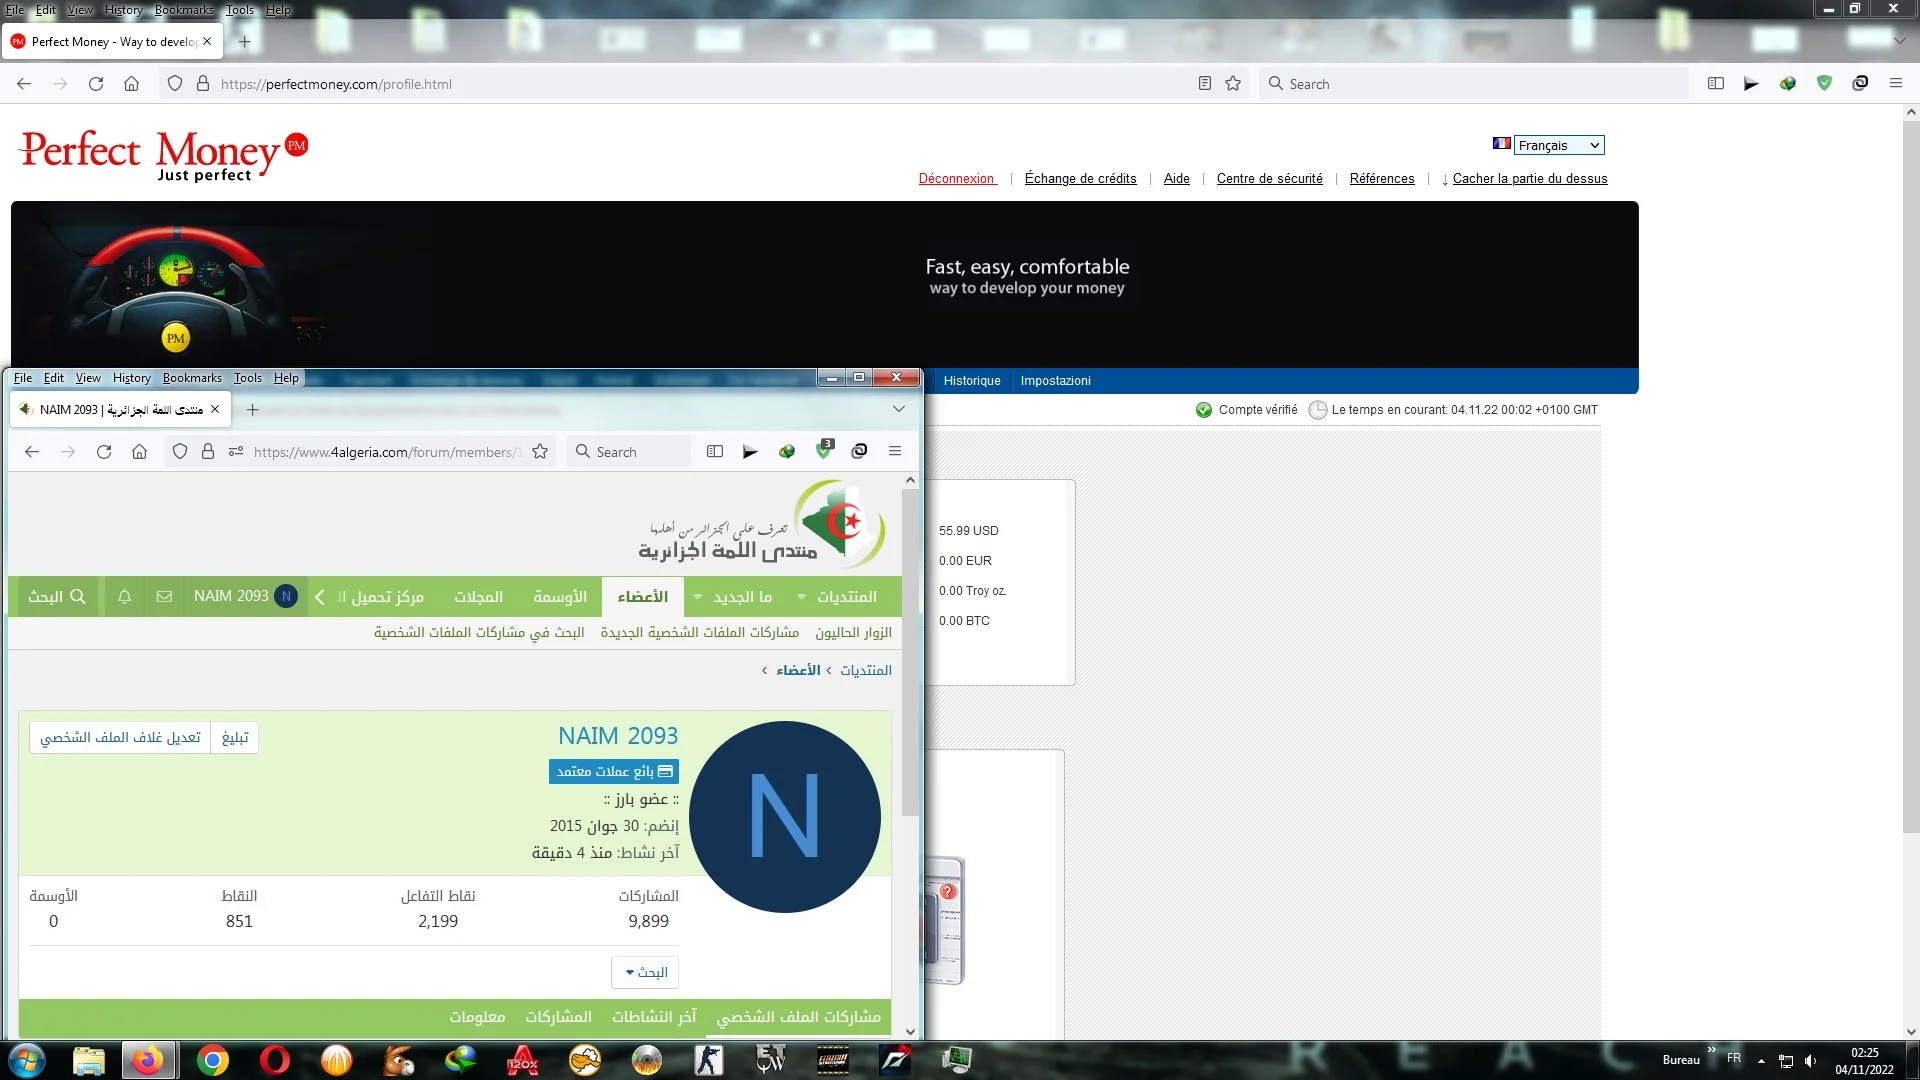Click the Déconnexion link

[957, 179]
